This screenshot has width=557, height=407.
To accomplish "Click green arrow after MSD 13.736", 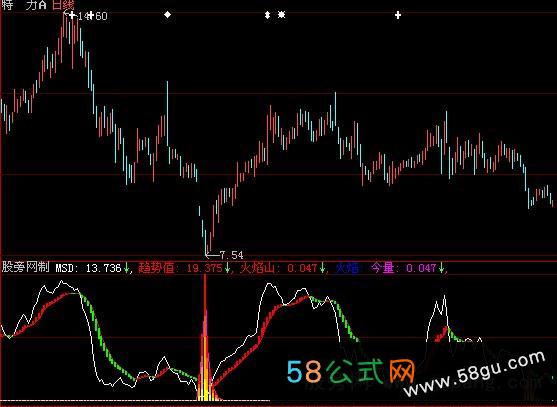I will click(126, 268).
